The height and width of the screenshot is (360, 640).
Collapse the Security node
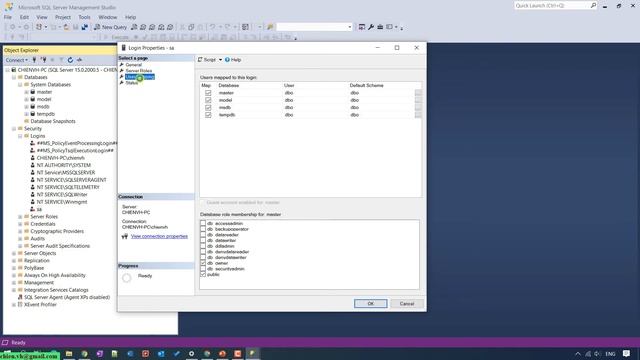point(14,129)
